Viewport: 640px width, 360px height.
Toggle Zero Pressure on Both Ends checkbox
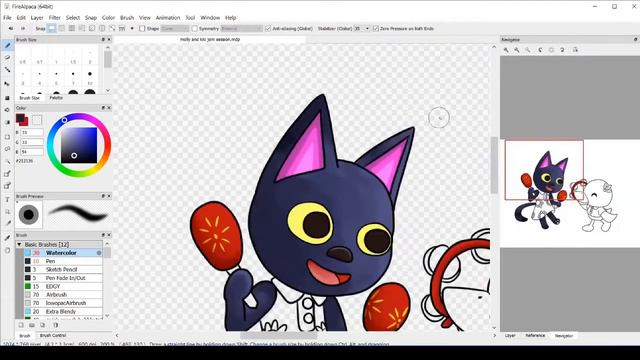[376, 29]
